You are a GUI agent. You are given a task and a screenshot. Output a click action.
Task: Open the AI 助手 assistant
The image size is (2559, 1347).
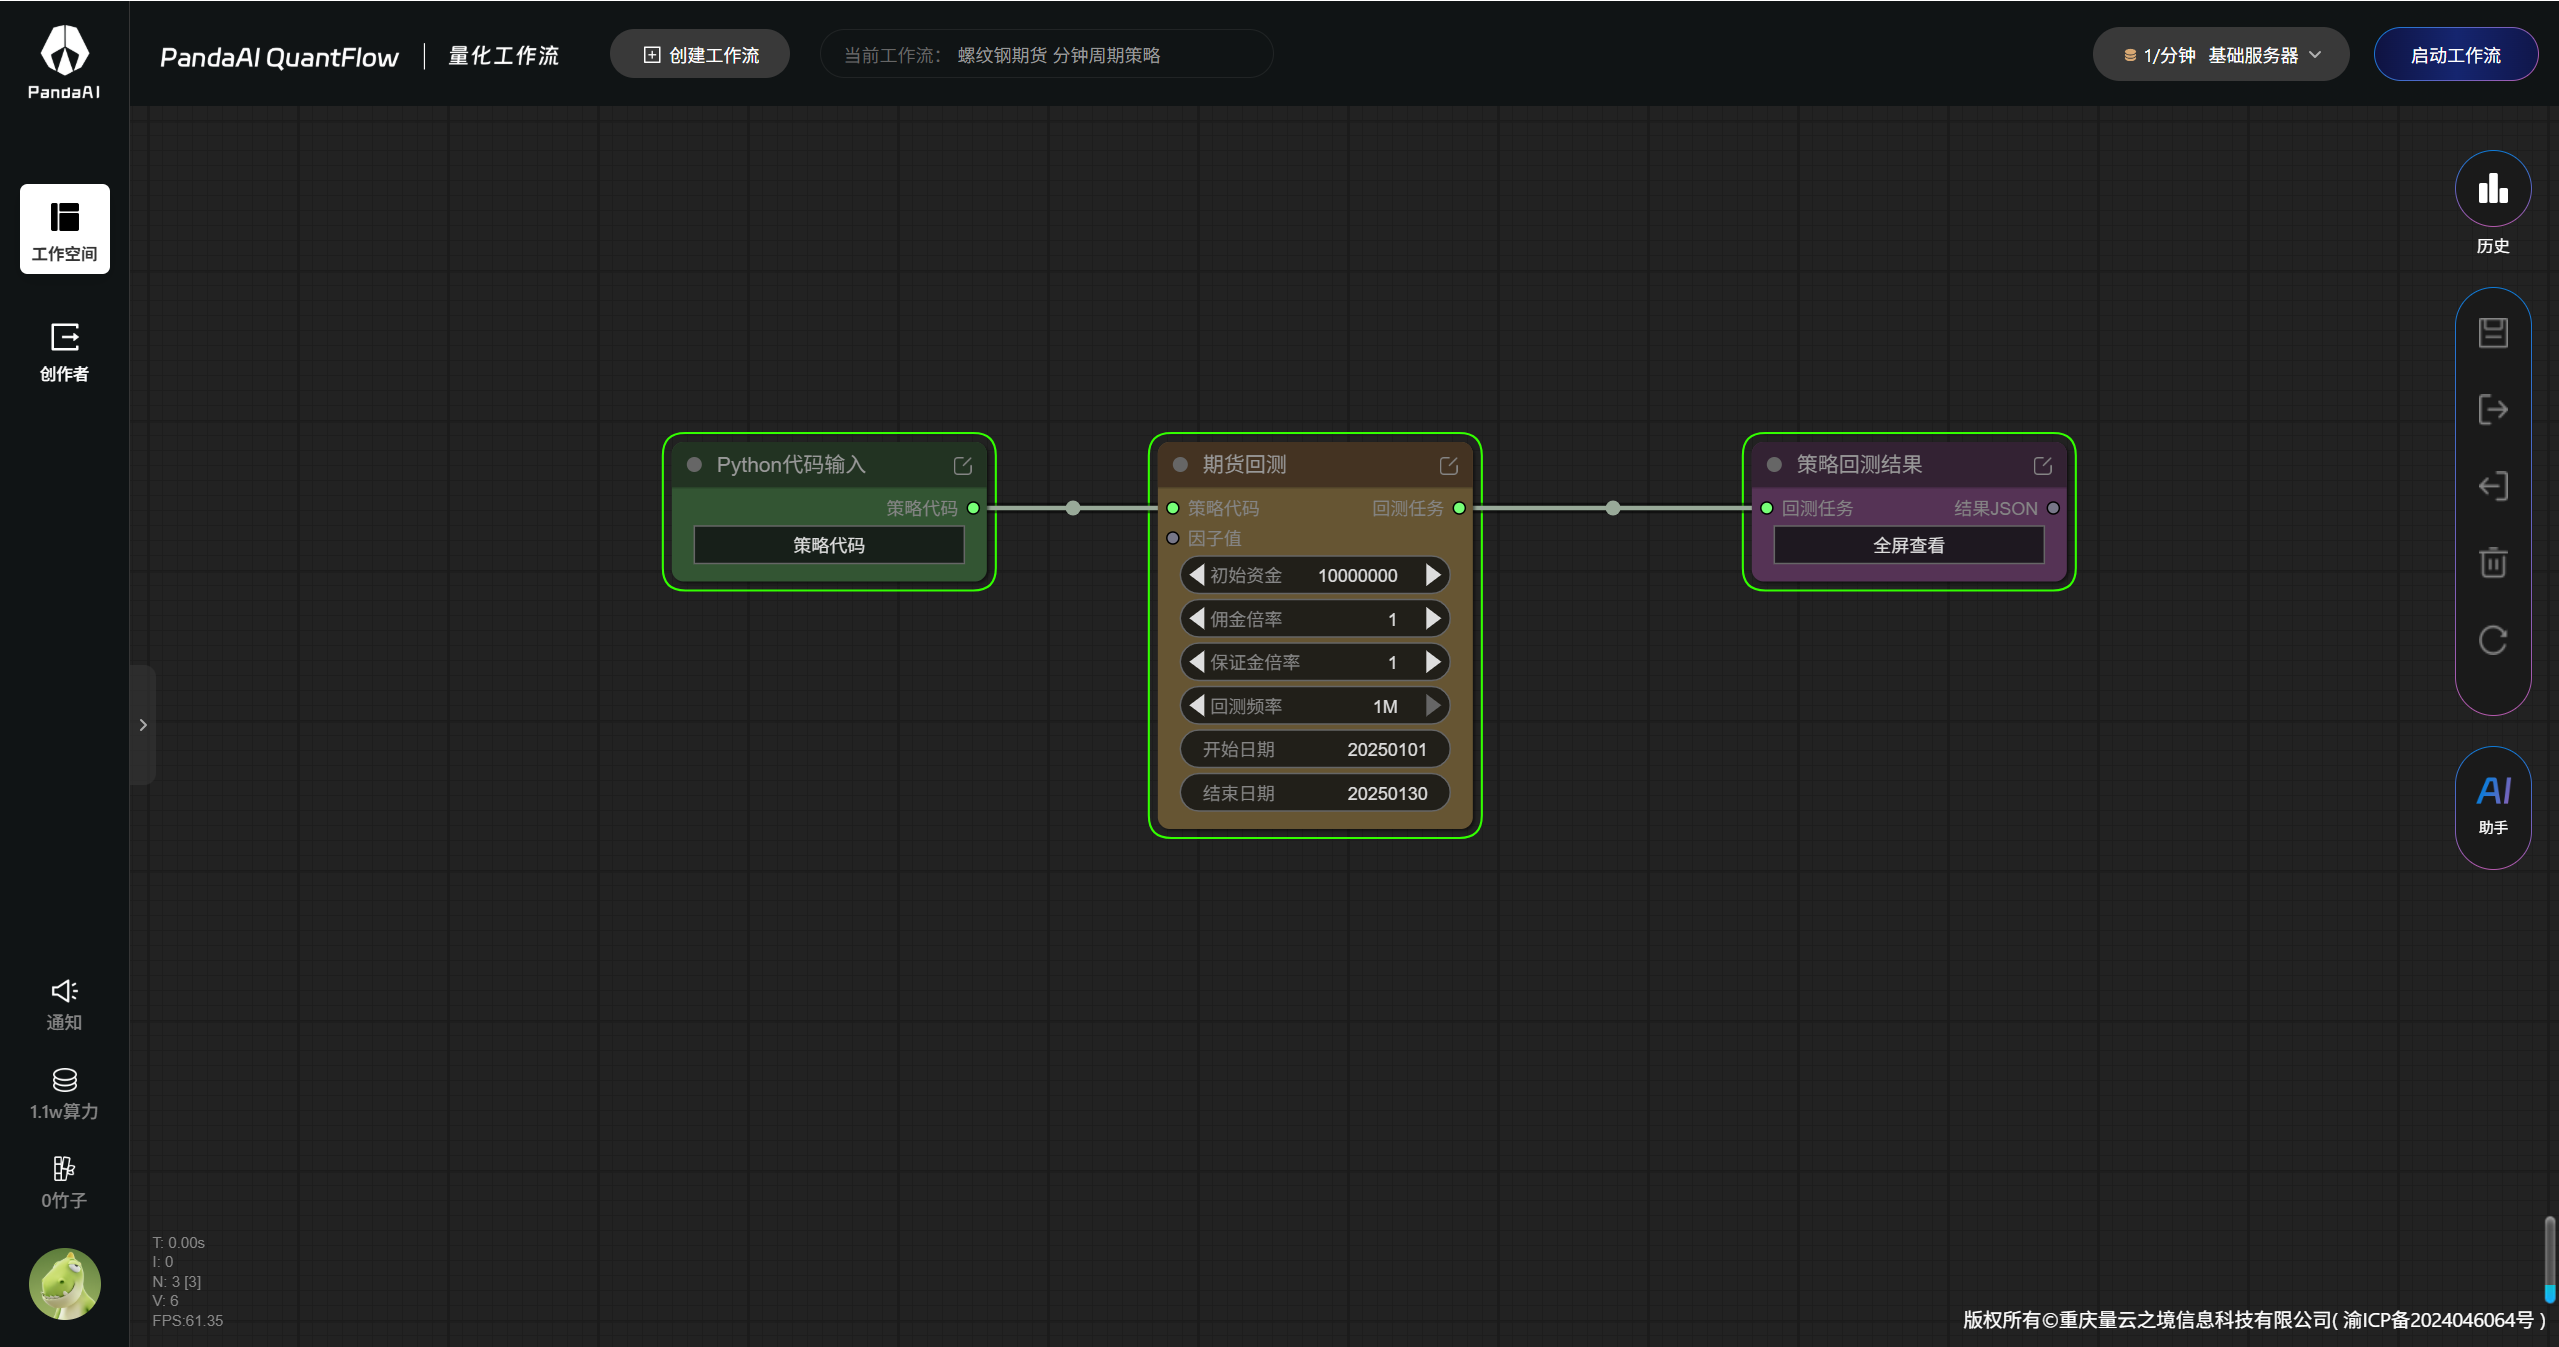click(x=2492, y=805)
